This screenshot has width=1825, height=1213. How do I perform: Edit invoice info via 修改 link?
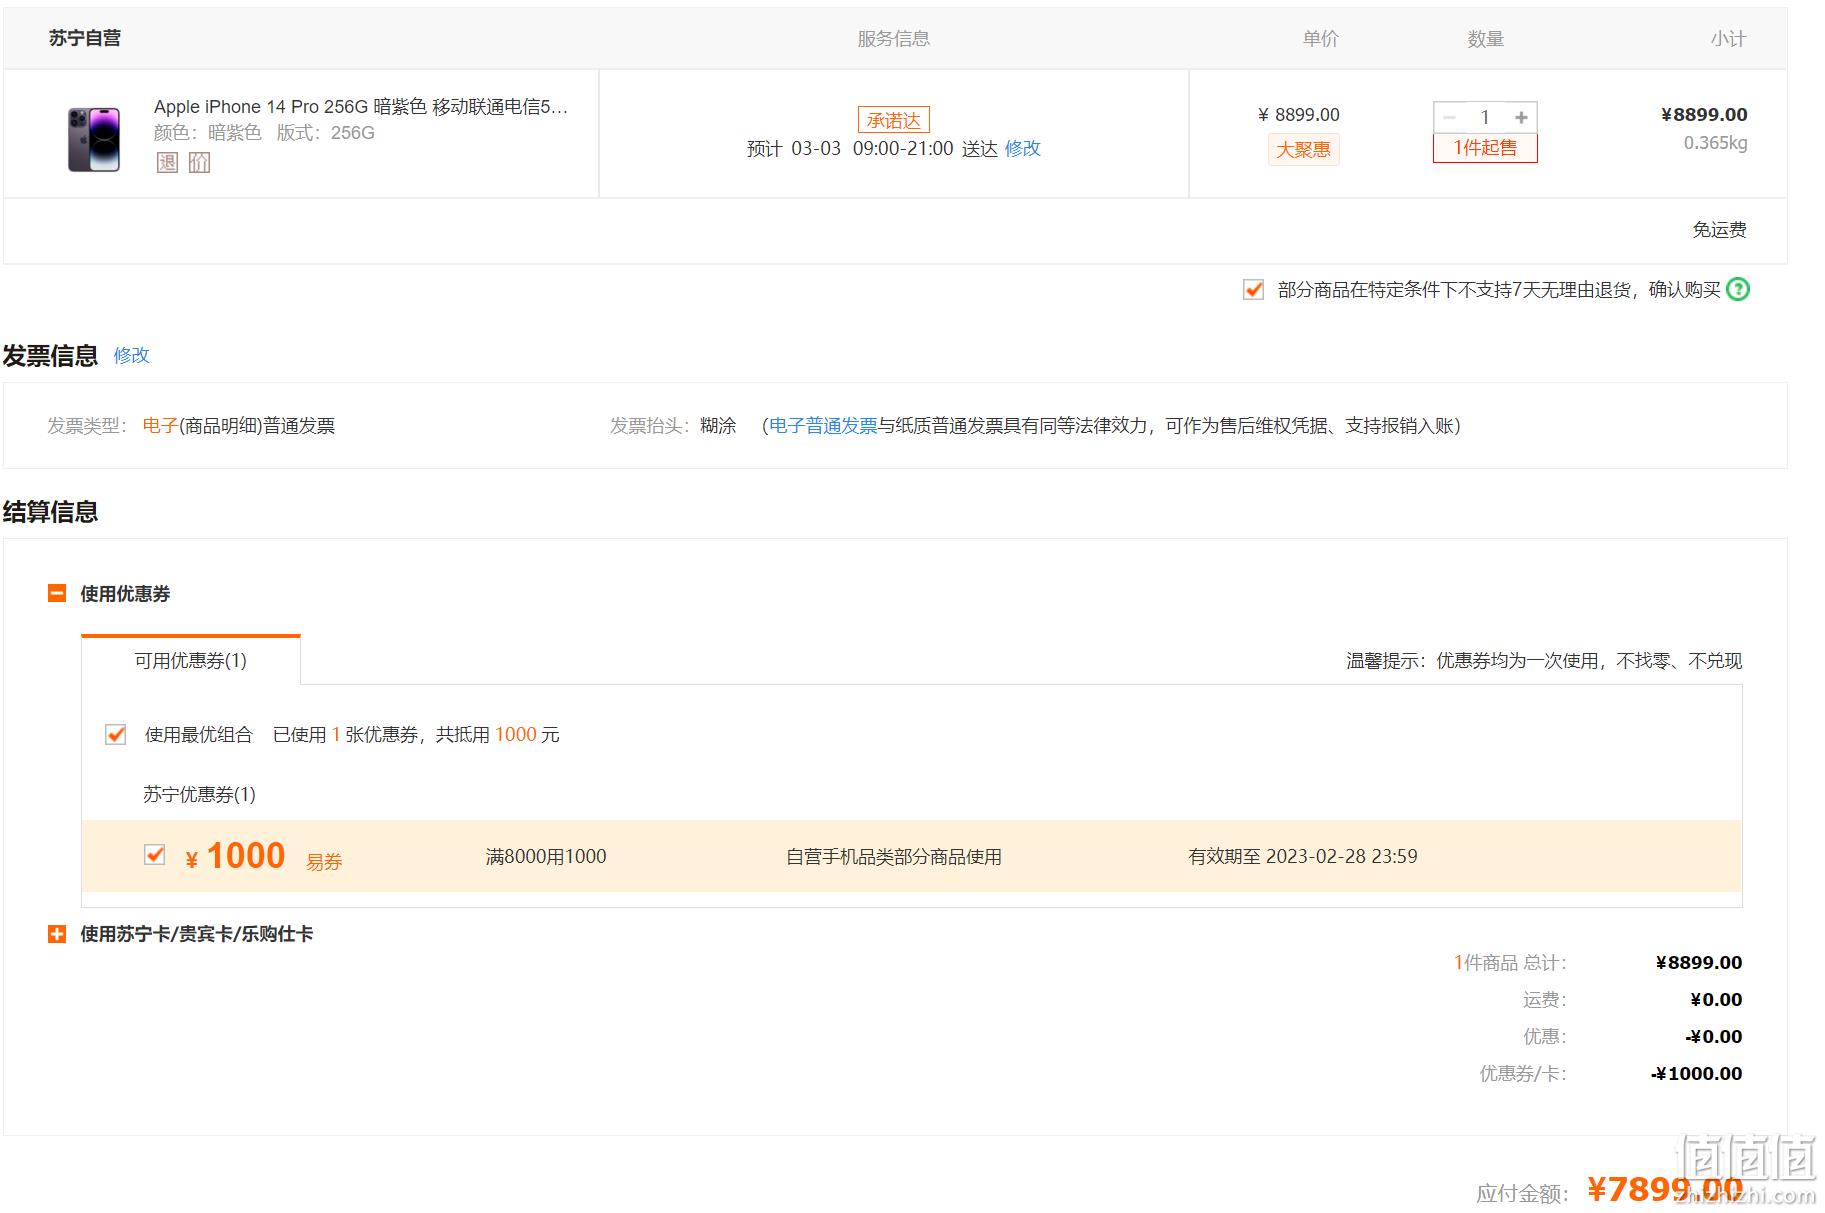(x=131, y=355)
